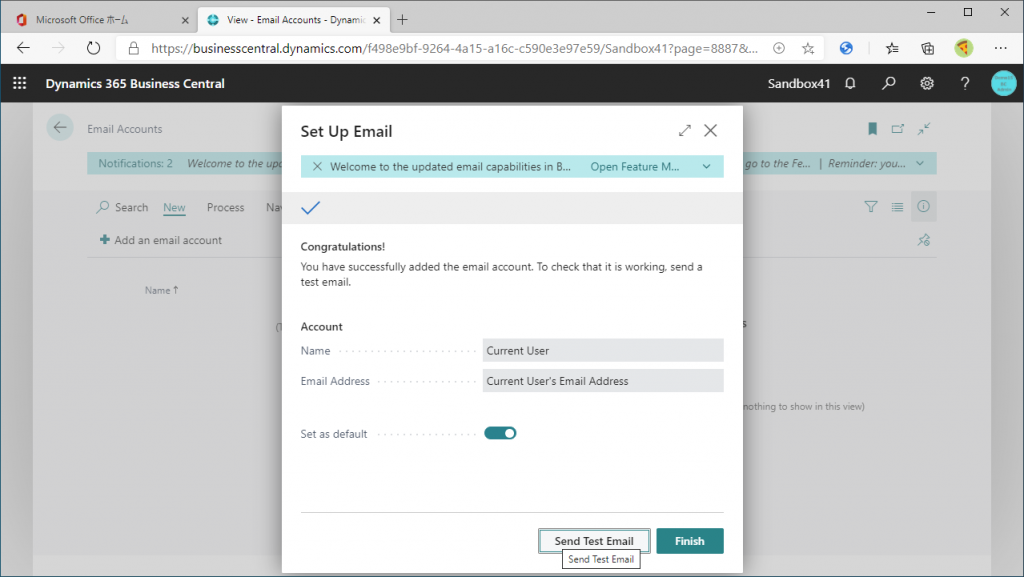Sort by the Name column header
Image resolution: width=1024 pixels, height=577 pixels.
pos(161,290)
